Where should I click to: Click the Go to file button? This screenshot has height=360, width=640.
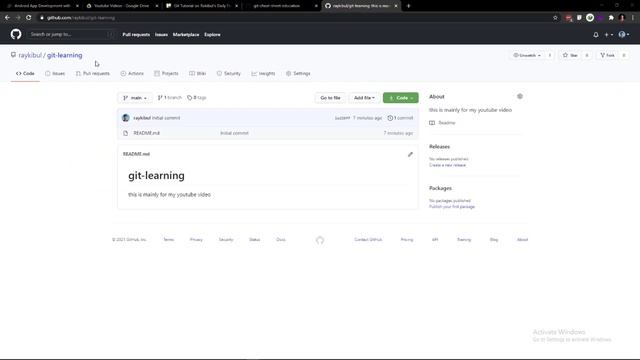click(x=330, y=98)
